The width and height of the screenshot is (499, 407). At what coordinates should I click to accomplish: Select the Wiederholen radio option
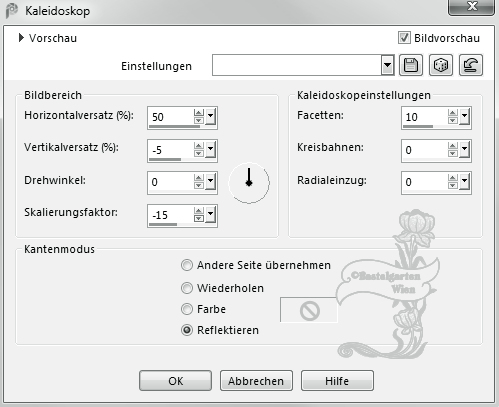pyautogui.click(x=187, y=288)
